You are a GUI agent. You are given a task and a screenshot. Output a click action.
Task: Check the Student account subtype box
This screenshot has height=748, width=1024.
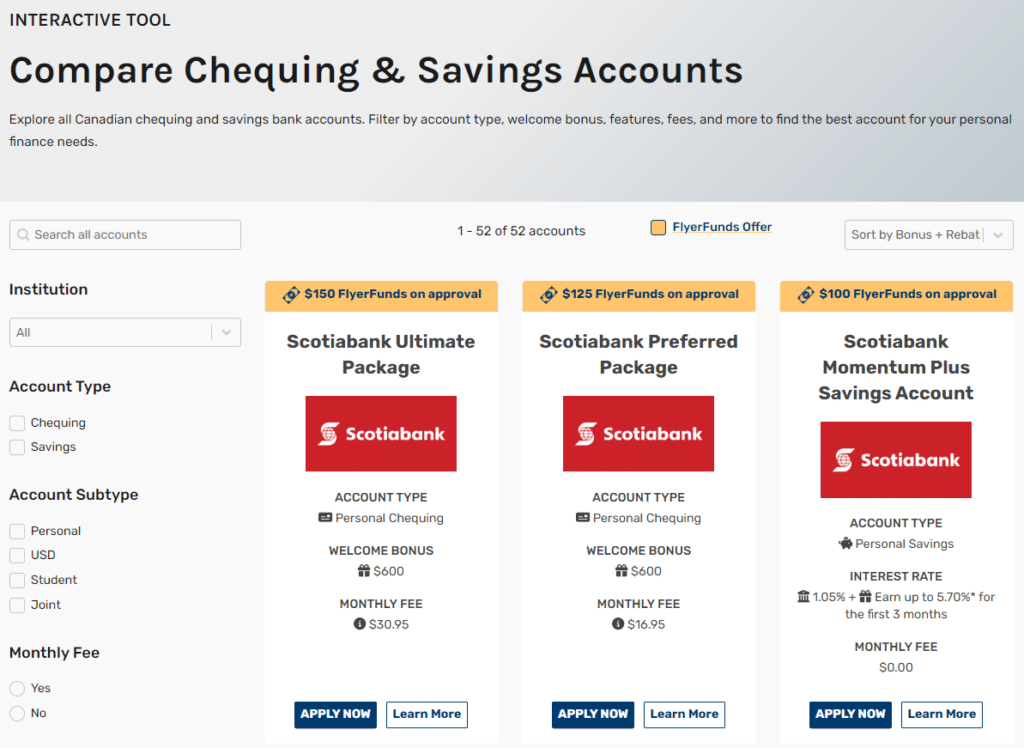[17, 580]
